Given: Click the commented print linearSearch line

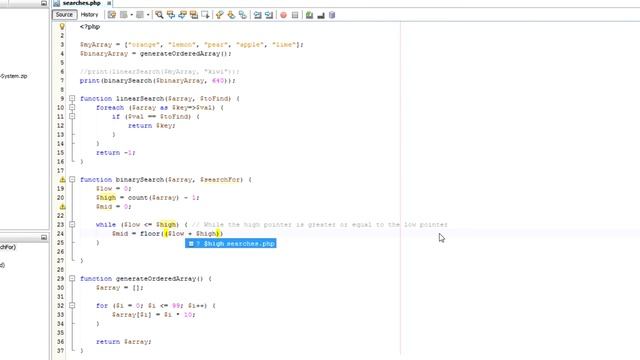Looking at the screenshot, I should click(x=160, y=71).
